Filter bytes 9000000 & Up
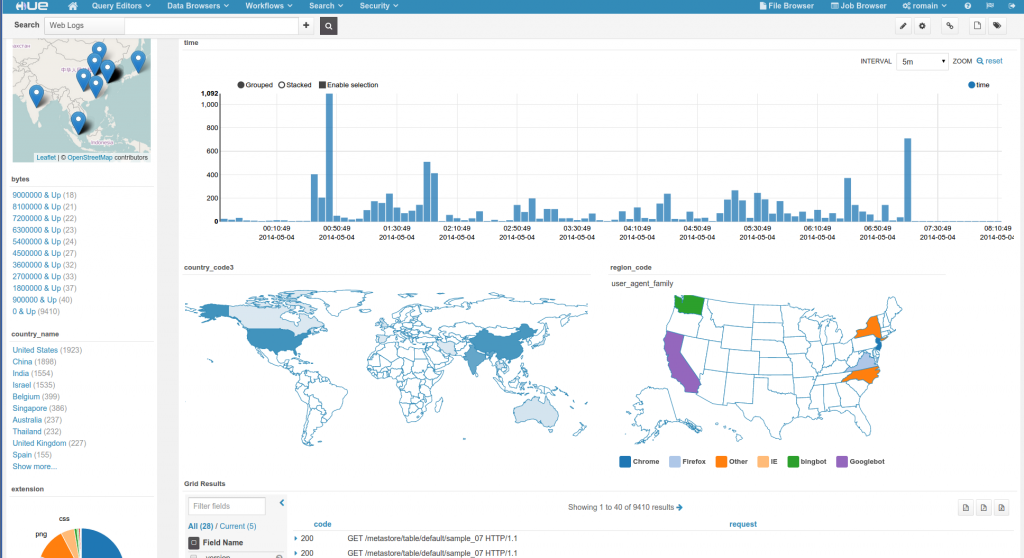Viewport: 1024px width, 558px height. 37,195
